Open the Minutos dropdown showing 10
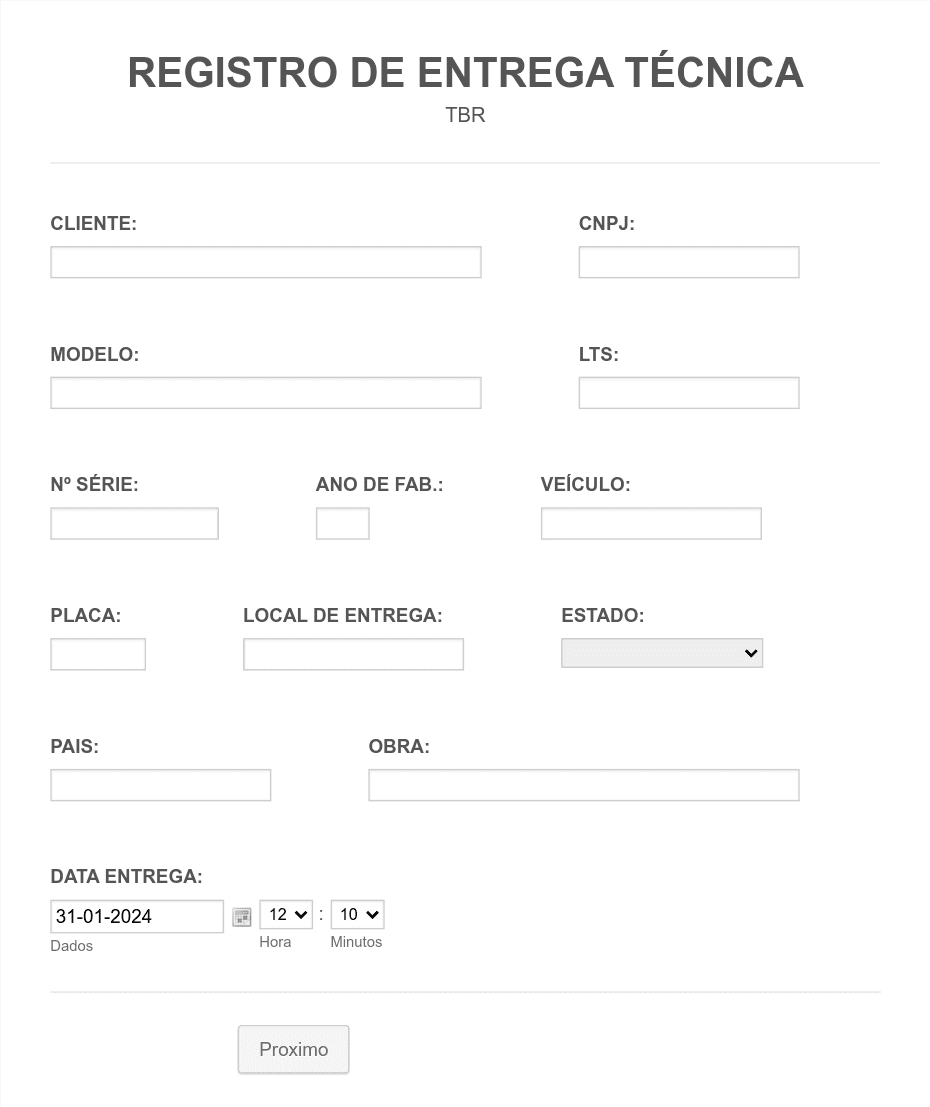Viewport: 930px width, 1107px height. [357, 915]
